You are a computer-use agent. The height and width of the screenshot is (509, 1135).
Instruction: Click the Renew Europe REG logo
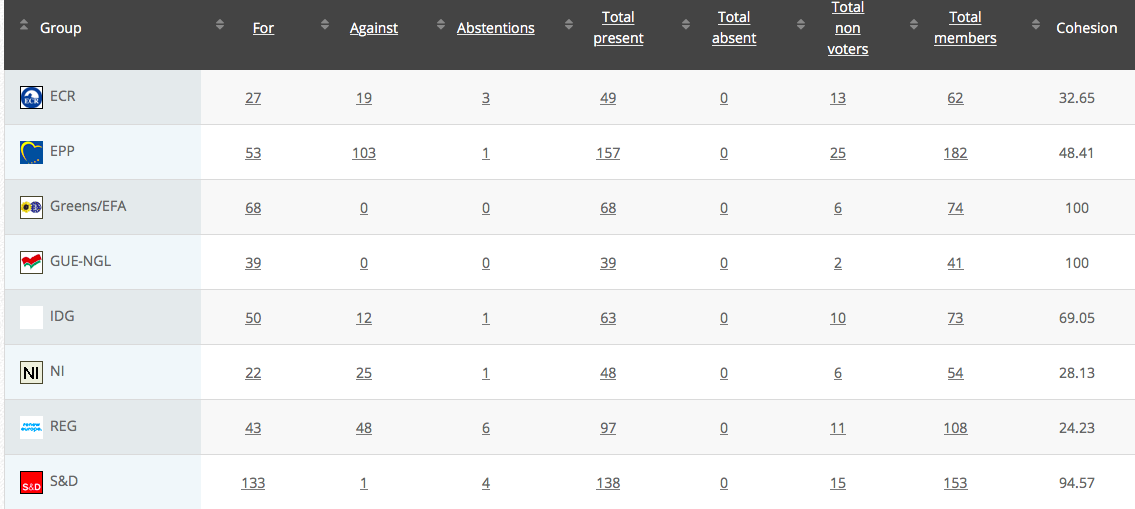(31, 428)
